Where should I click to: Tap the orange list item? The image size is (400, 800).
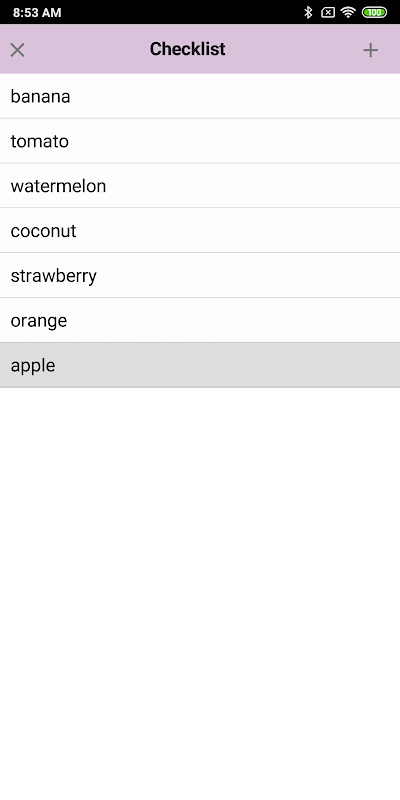(x=200, y=320)
